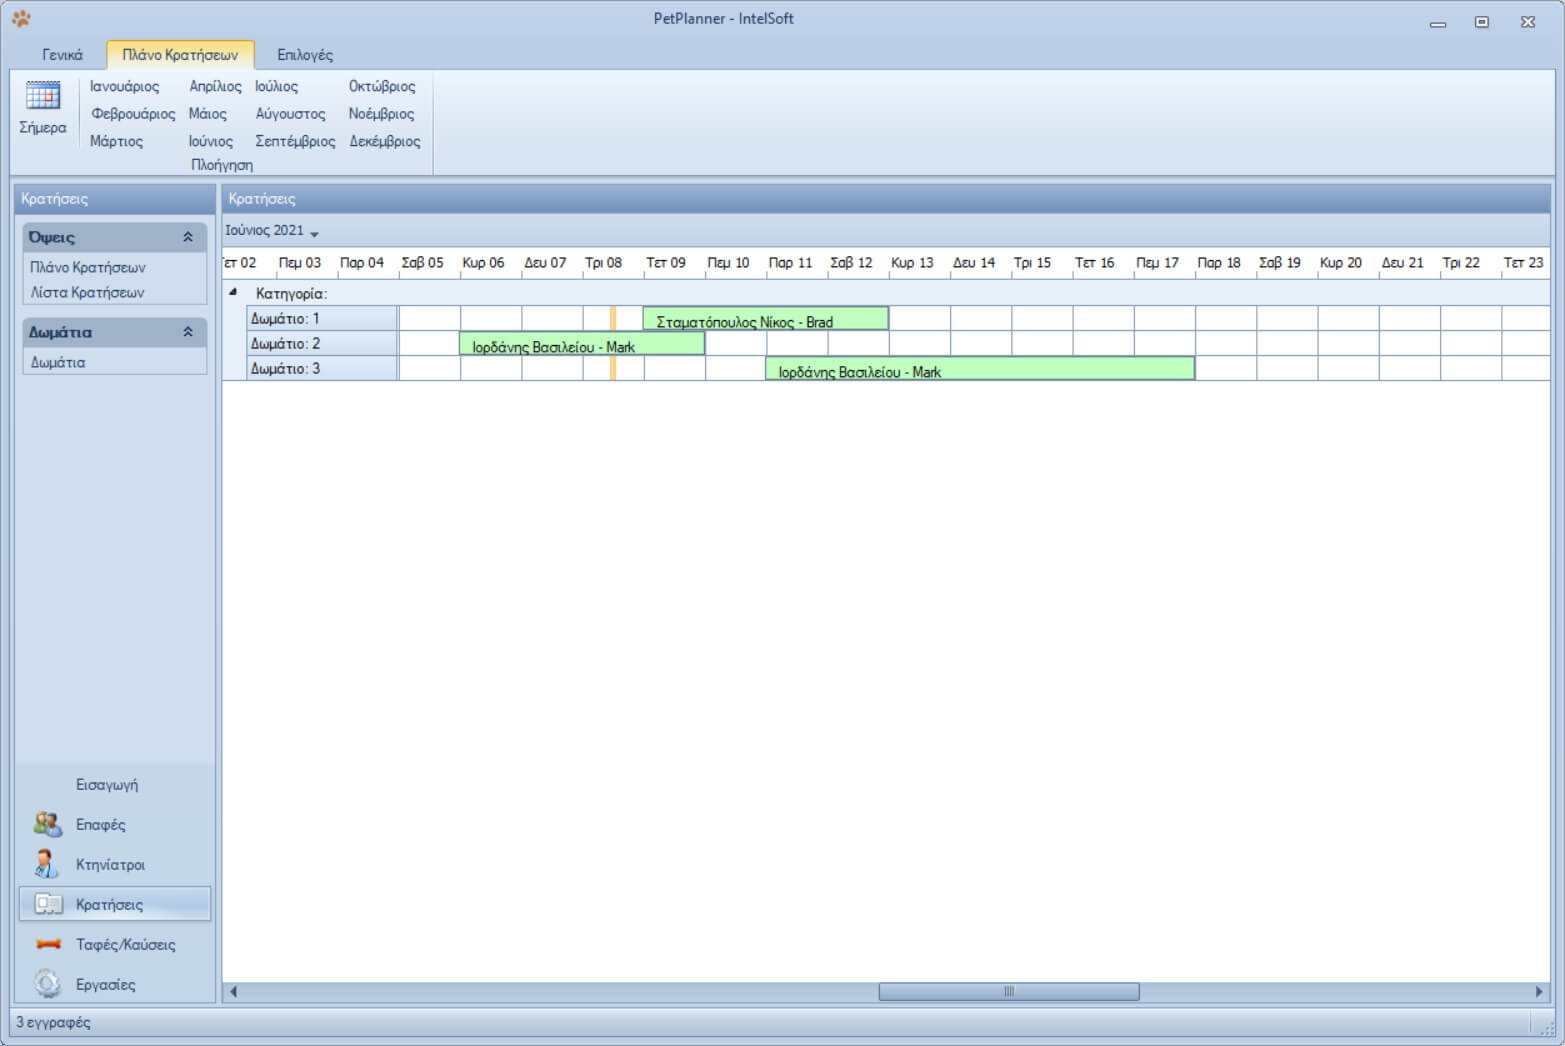Open Λίστα Κρατήσεων view
The height and width of the screenshot is (1046, 1565).
[x=87, y=292]
